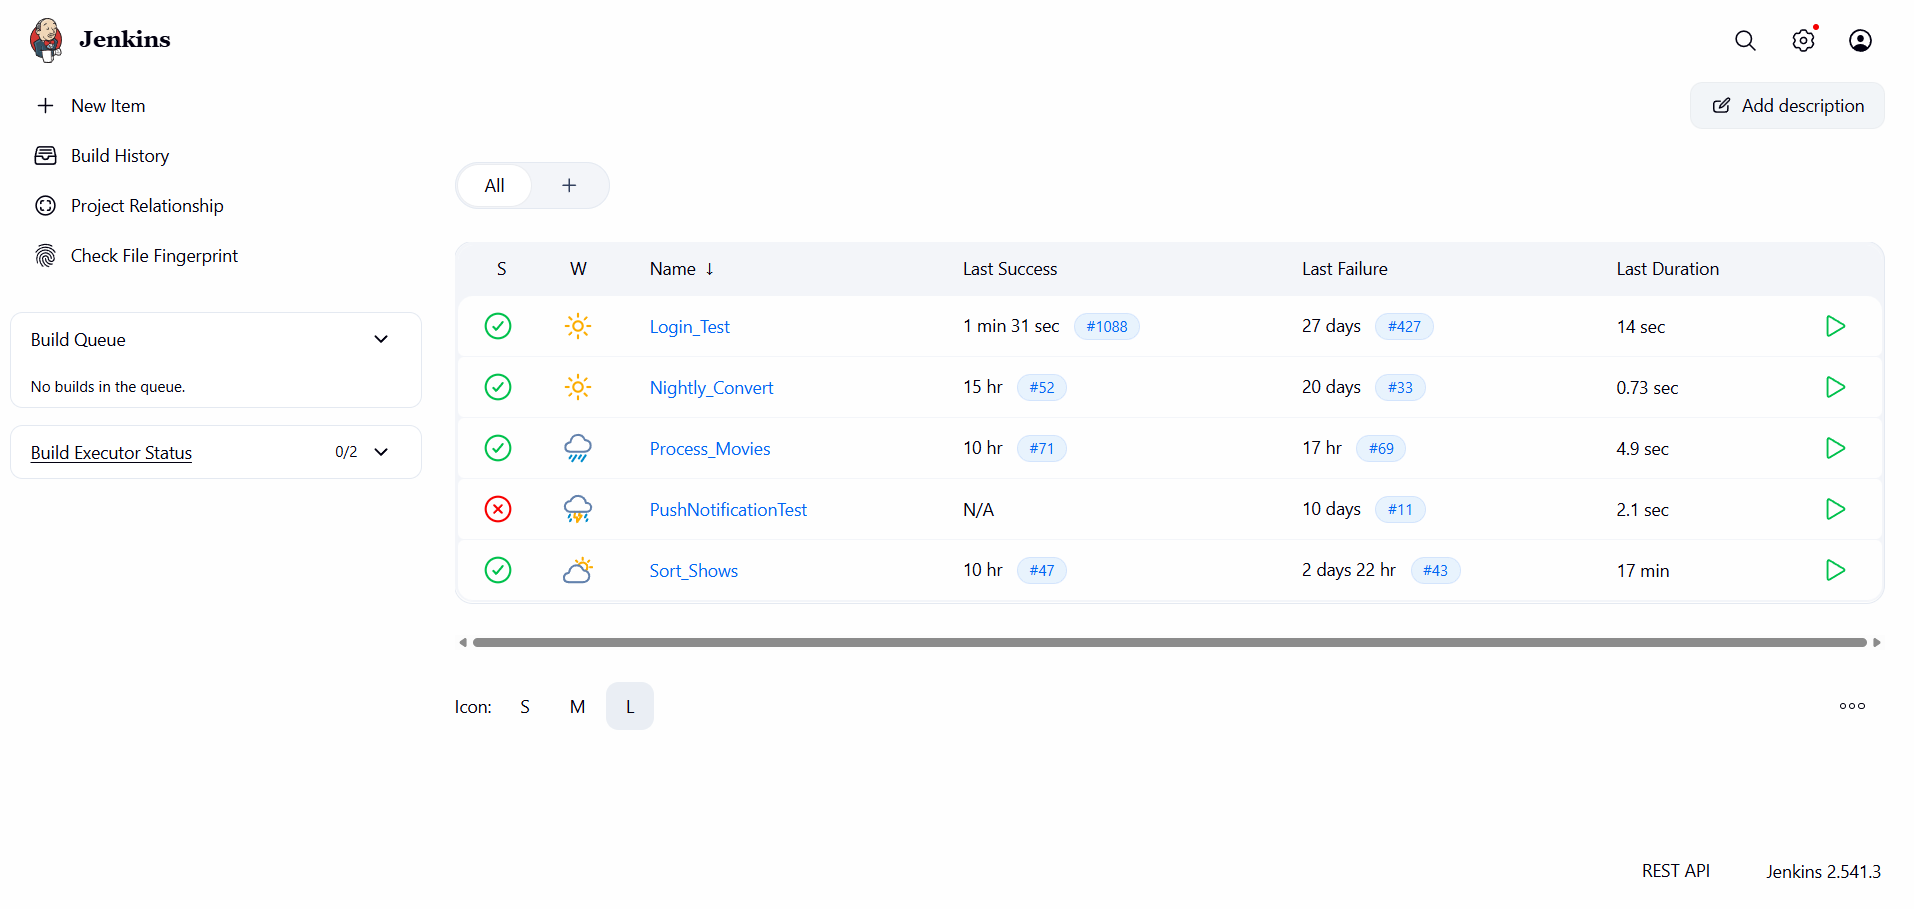1914x909 pixels.
Task: Click the horizontal table scrollbar
Action: pyautogui.click(x=1170, y=642)
